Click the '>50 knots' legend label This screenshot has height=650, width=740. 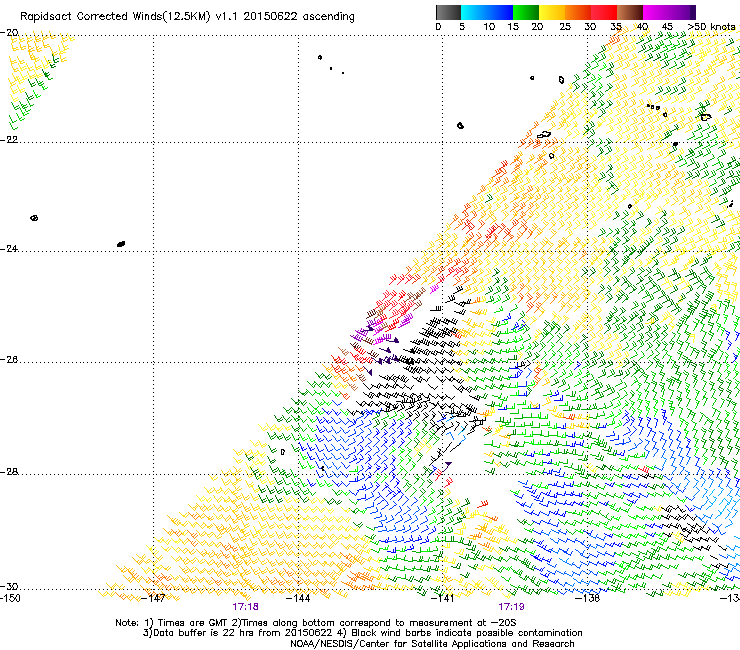pos(711,27)
